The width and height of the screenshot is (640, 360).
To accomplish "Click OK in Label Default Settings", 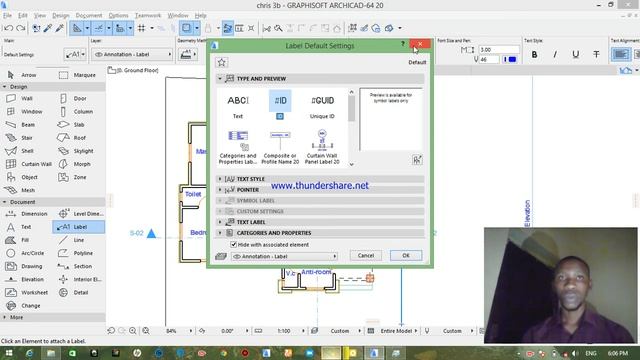I will tap(406, 256).
